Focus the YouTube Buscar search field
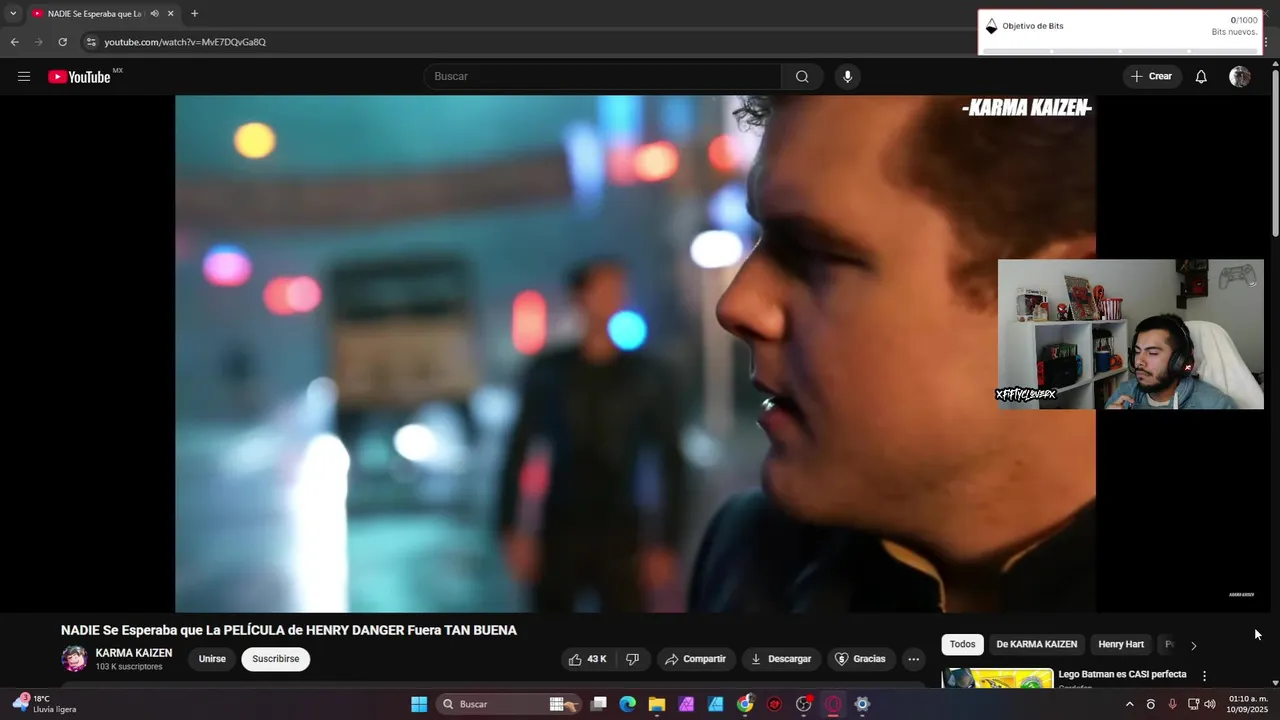Viewport: 1280px width, 720px height. coord(603,77)
